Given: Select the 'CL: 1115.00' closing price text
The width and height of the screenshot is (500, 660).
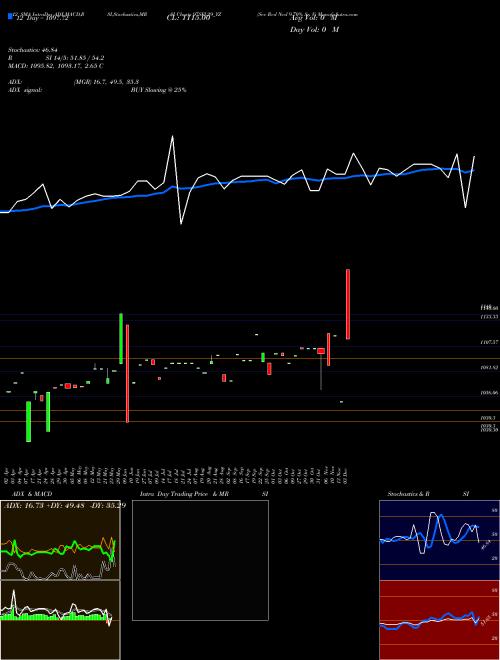Looking at the screenshot, I should 188,19.
